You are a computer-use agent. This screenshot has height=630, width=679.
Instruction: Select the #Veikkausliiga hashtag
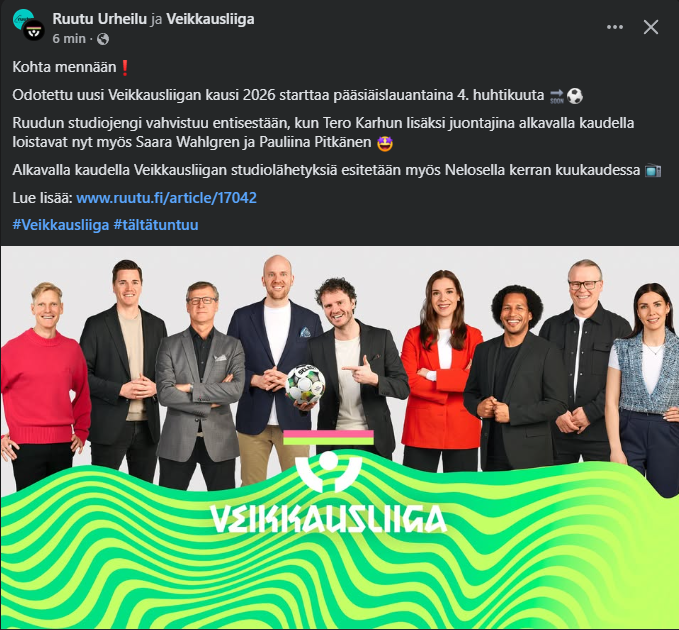coord(61,225)
